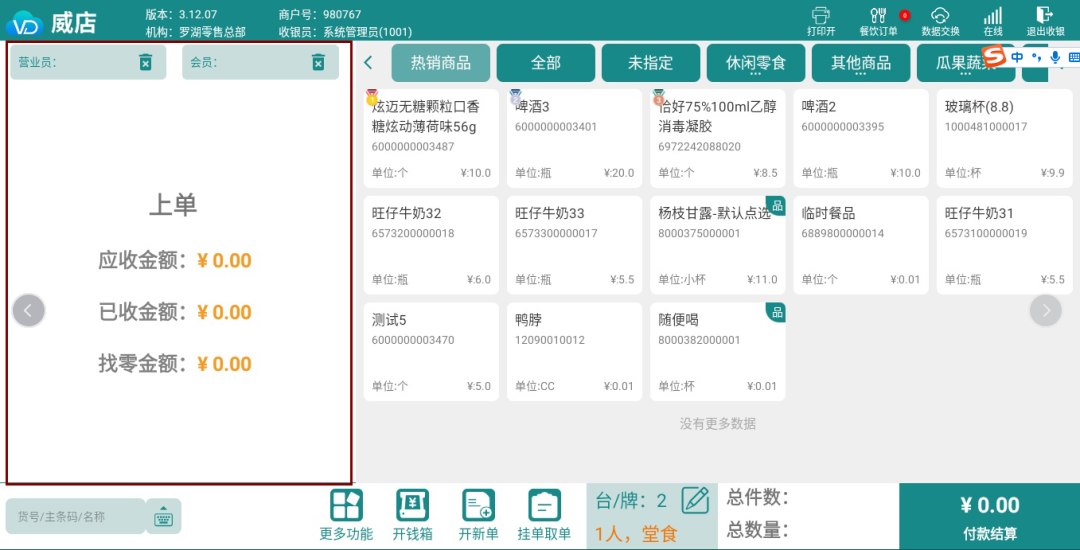The image size is (1080, 550).
Task: Switch to the 全部 category tab
Action: [x=546, y=63]
